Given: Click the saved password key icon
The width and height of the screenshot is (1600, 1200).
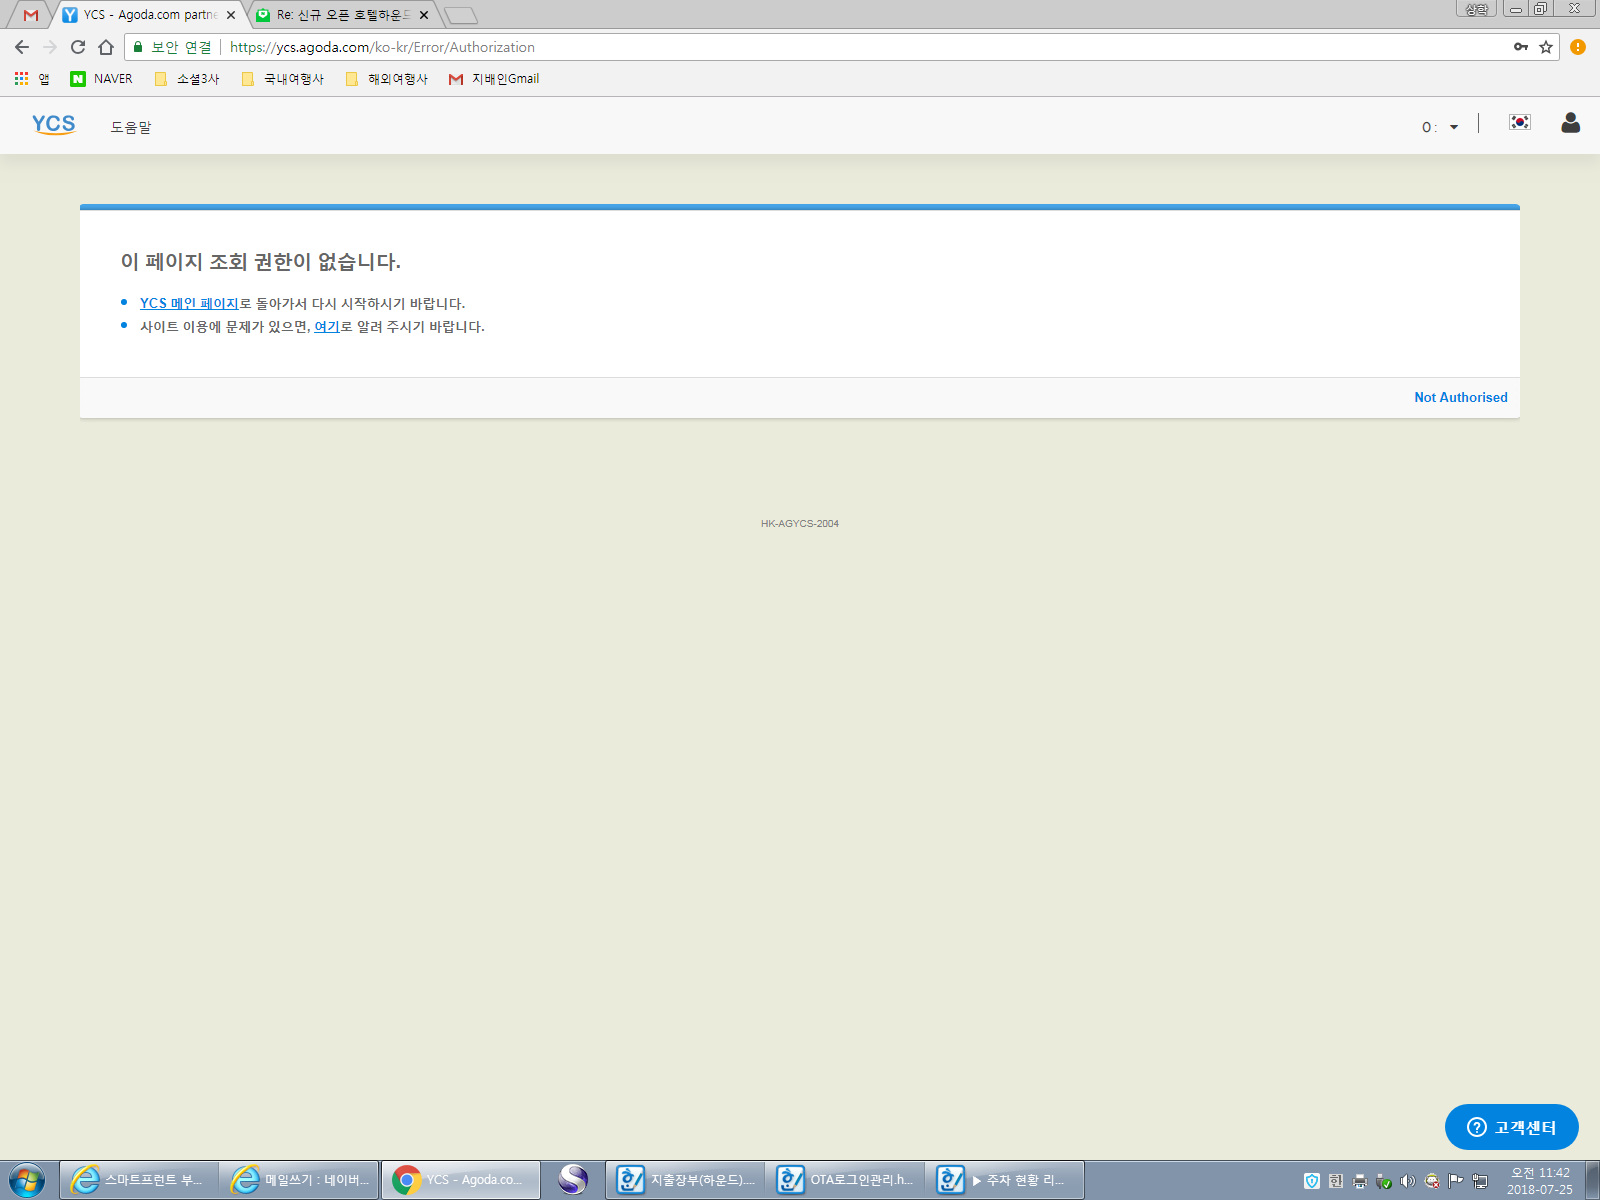Looking at the screenshot, I should tap(1521, 47).
